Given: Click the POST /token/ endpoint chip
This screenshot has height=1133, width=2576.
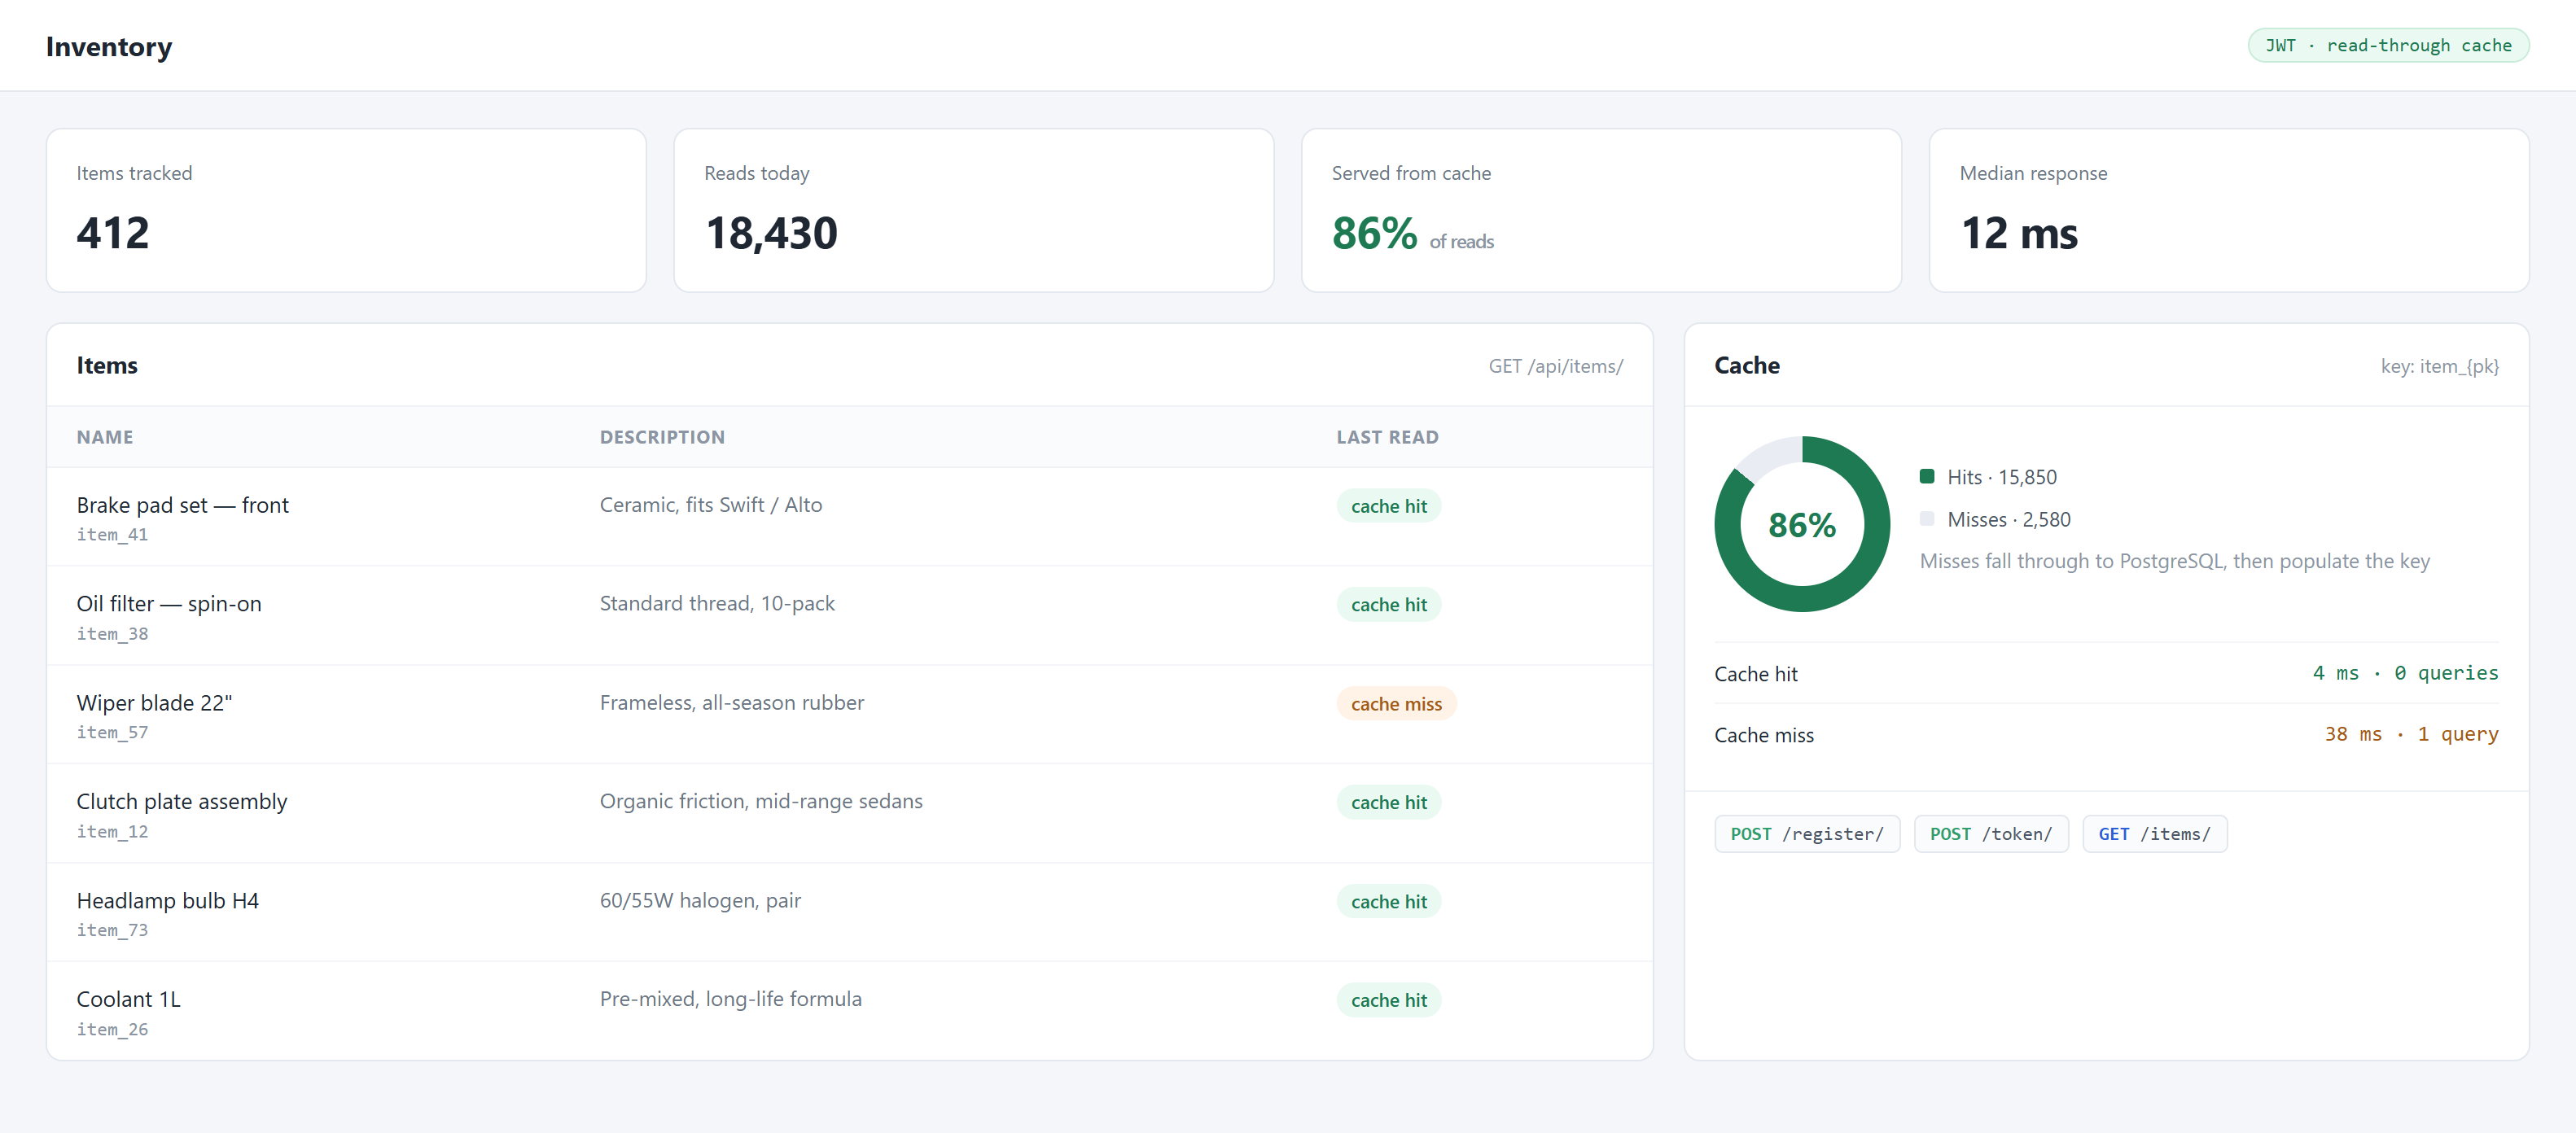Looking at the screenshot, I should point(1990,834).
